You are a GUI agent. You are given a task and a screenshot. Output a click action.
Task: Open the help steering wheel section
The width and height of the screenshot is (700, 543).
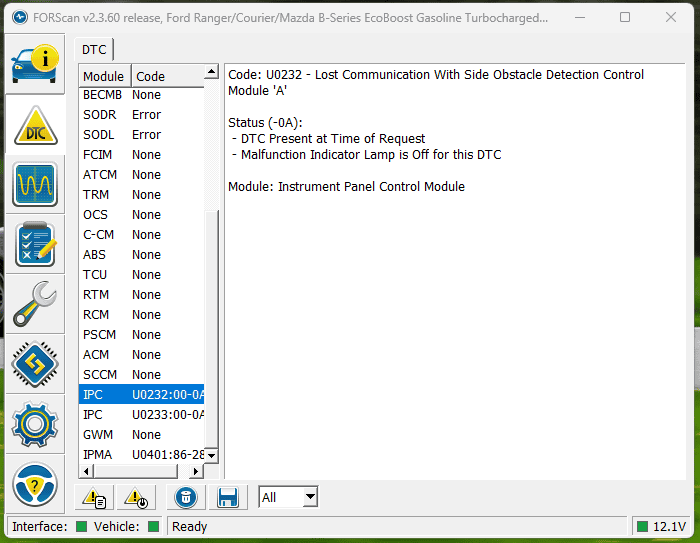pyautogui.click(x=35, y=485)
